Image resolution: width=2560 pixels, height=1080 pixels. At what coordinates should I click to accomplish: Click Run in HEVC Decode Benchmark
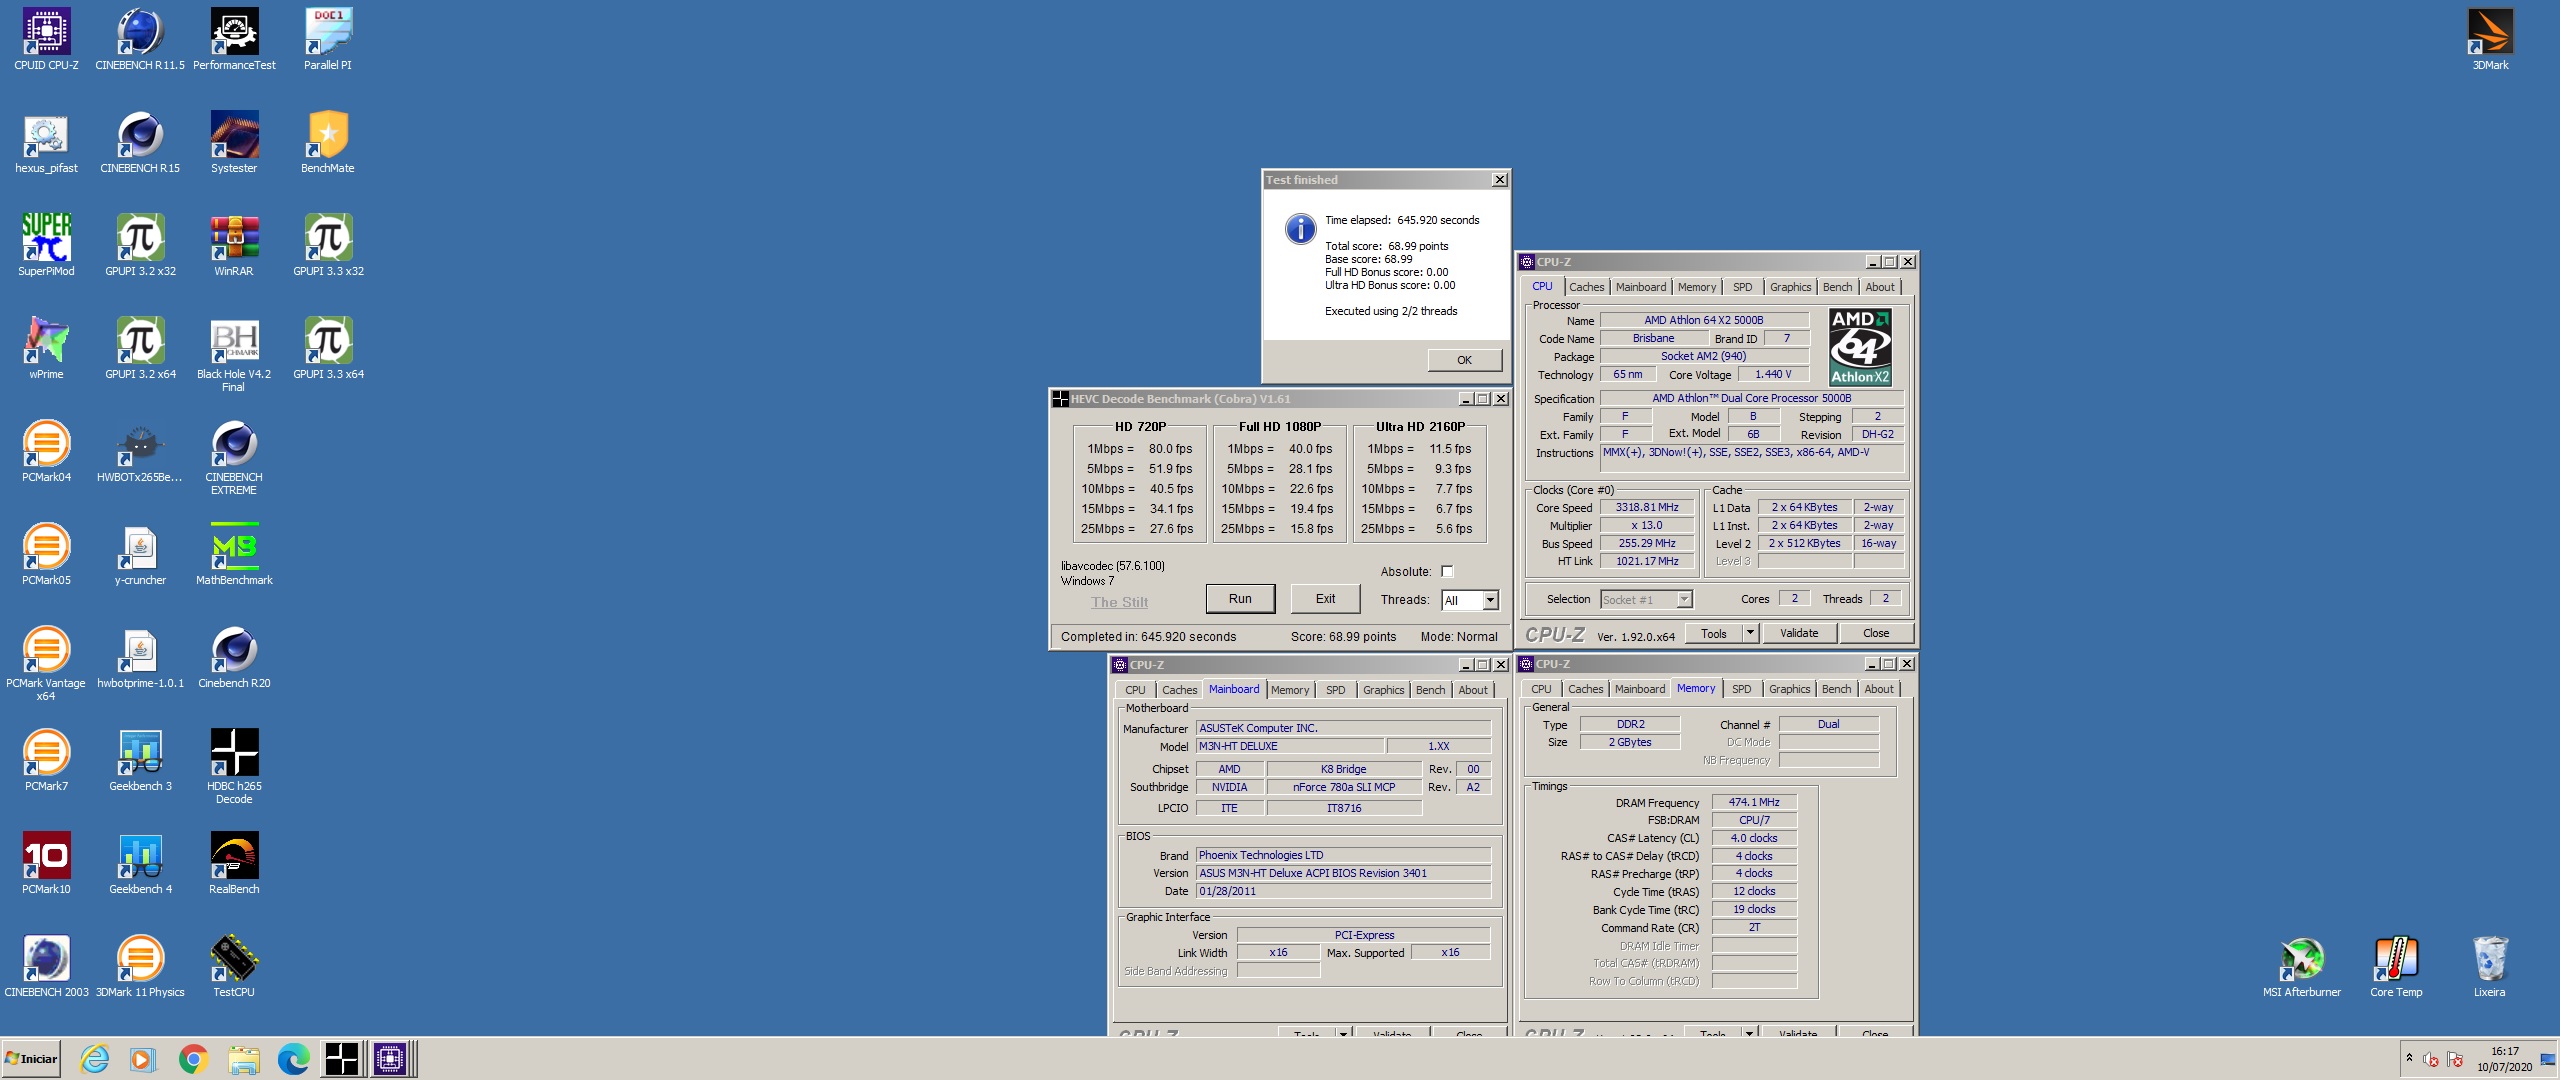click(1240, 599)
